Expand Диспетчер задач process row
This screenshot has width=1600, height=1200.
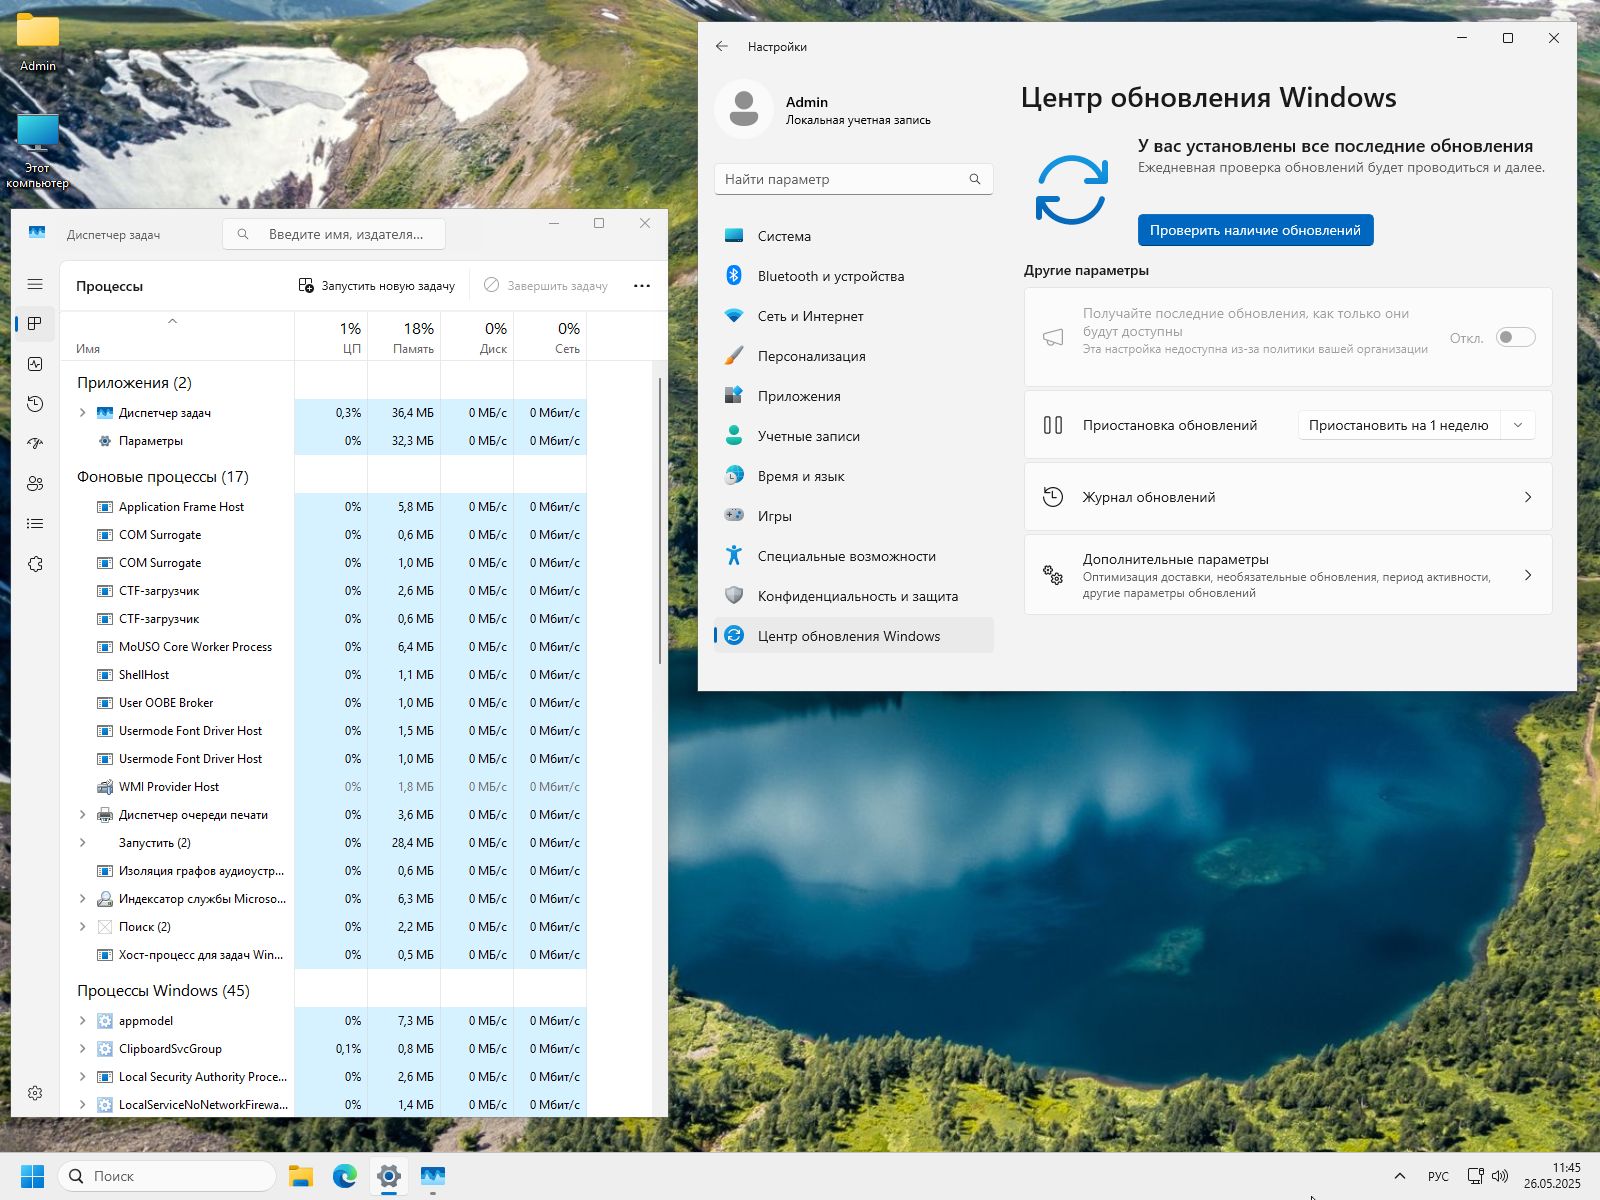pyautogui.click(x=83, y=413)
